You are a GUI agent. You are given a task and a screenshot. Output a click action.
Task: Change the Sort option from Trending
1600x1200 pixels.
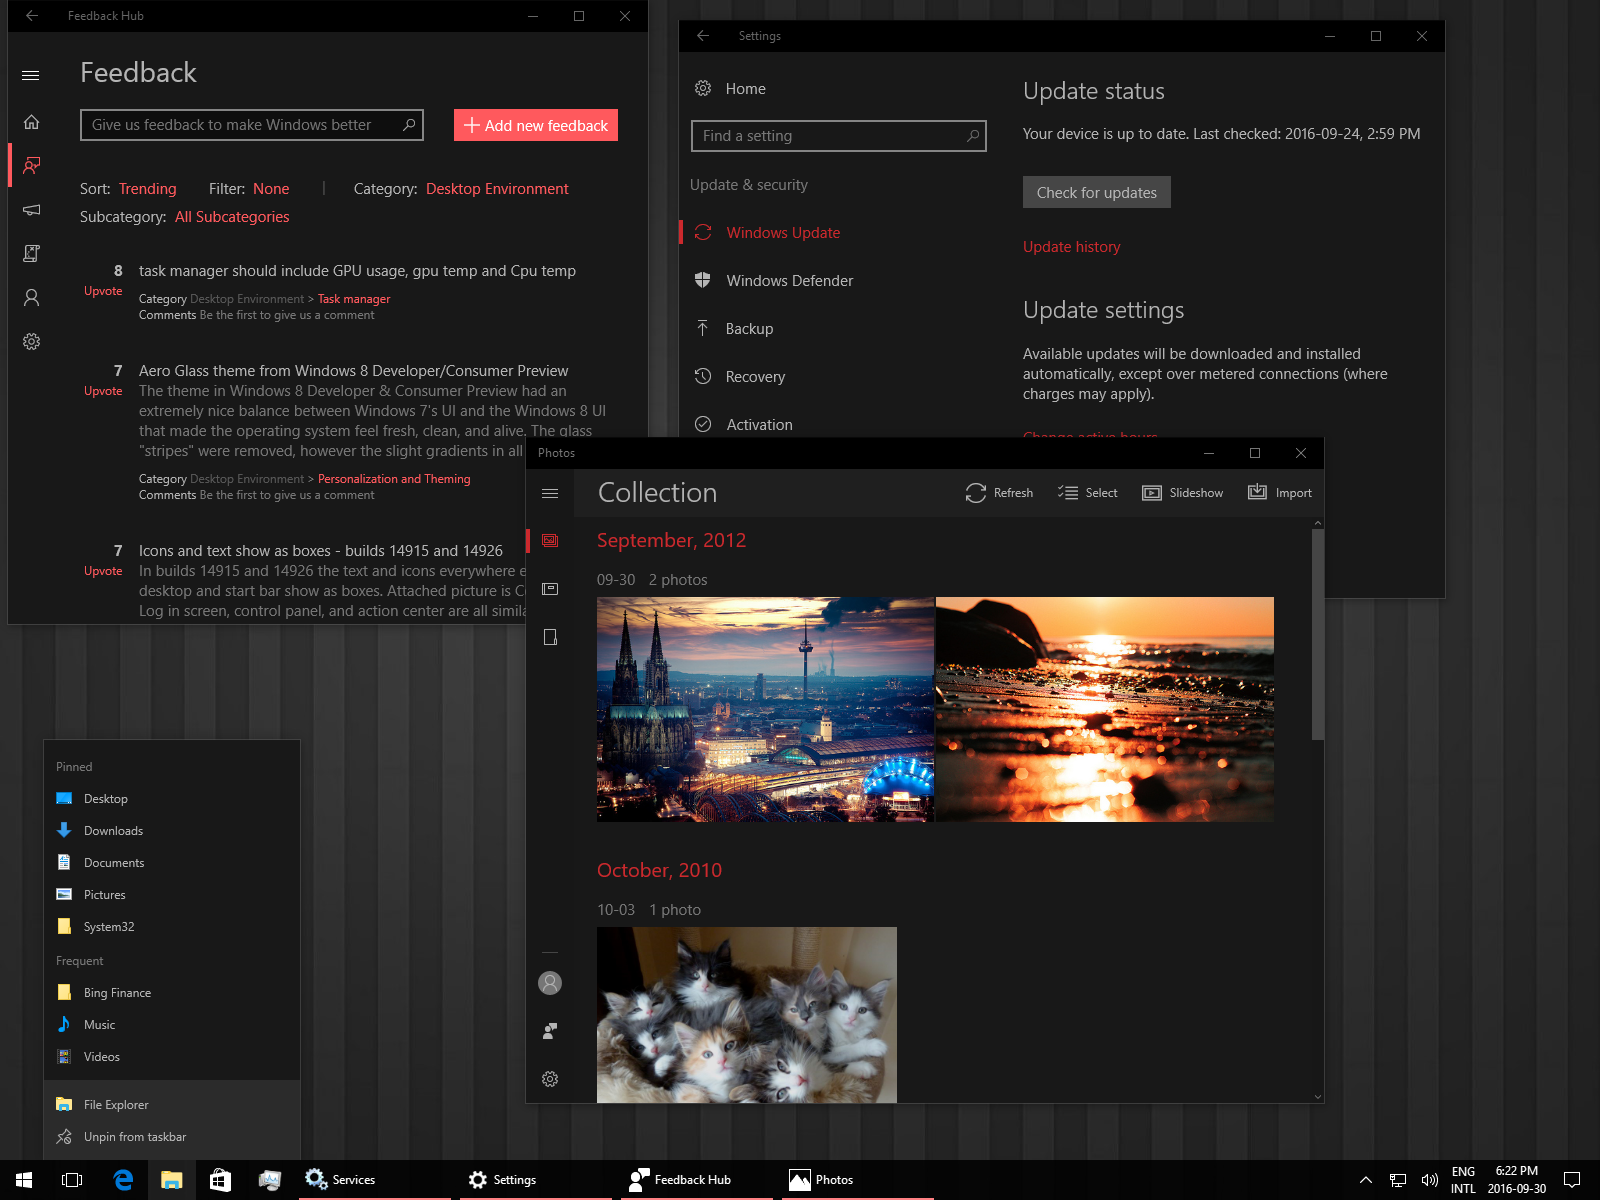coord(147,188)
